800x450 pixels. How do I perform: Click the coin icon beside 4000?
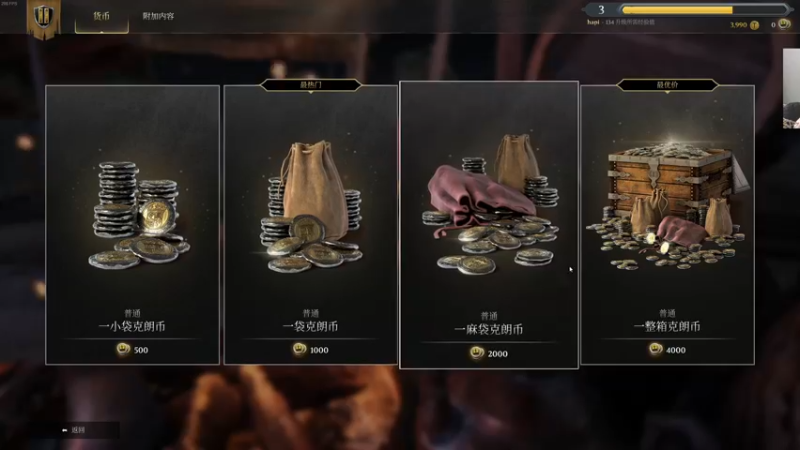tap(656, 349)
